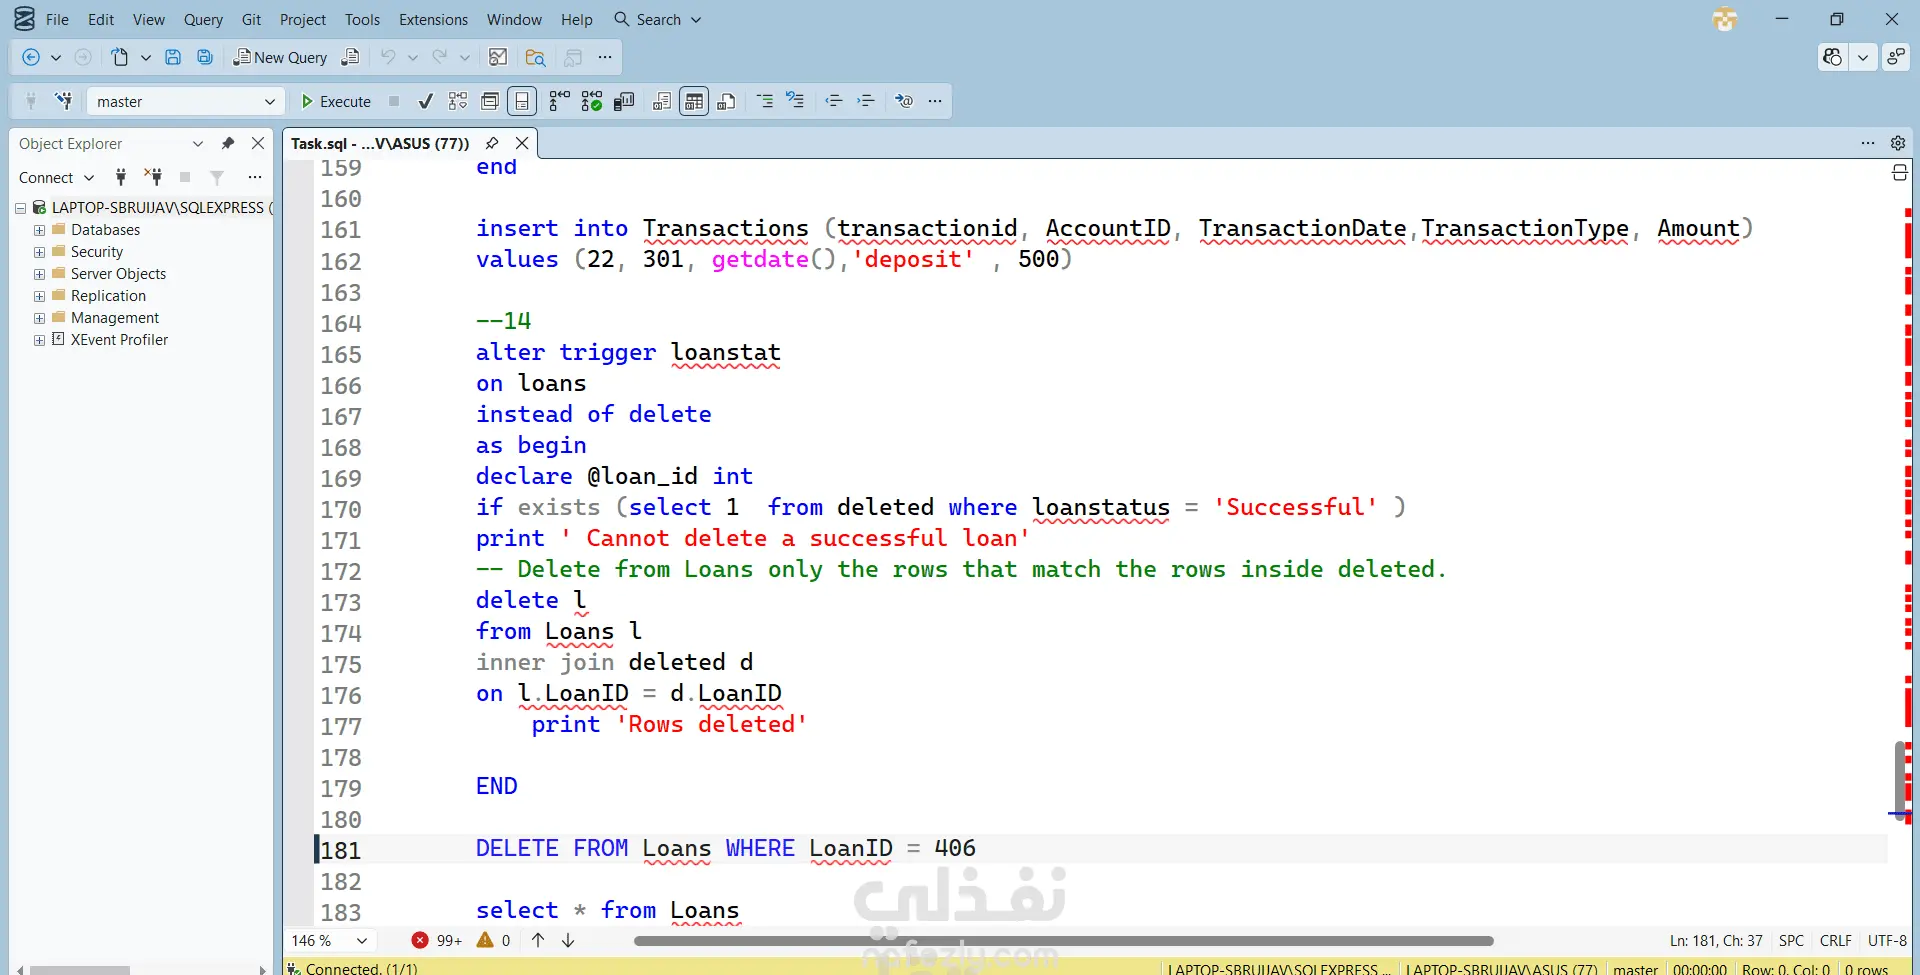This screenshot has width=1920, height=975.
Task: Open the Tools menu
Action: (362, 19)
